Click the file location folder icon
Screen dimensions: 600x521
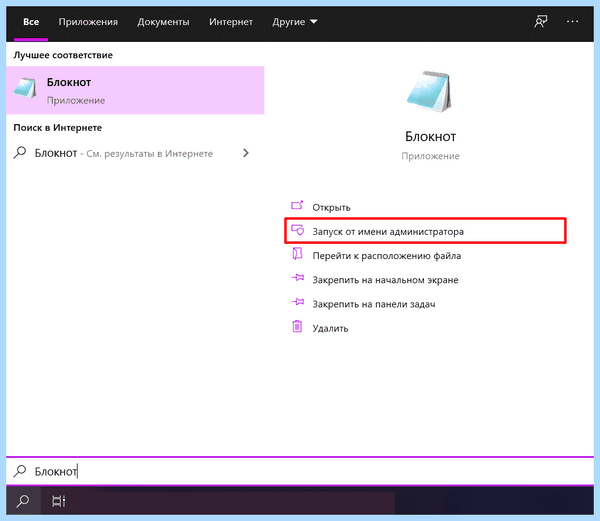click(x=297, y=254)
